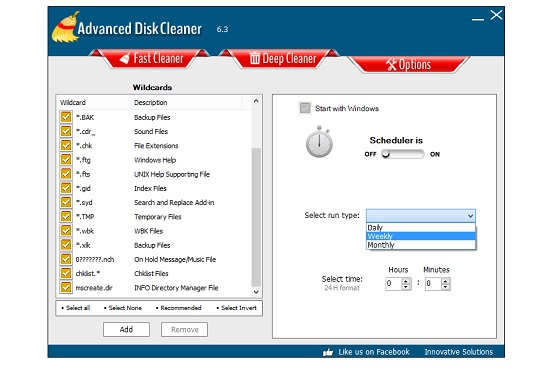Uncheck the *.syd wildcard checkbox
The image size is (550, 370).
66,202
